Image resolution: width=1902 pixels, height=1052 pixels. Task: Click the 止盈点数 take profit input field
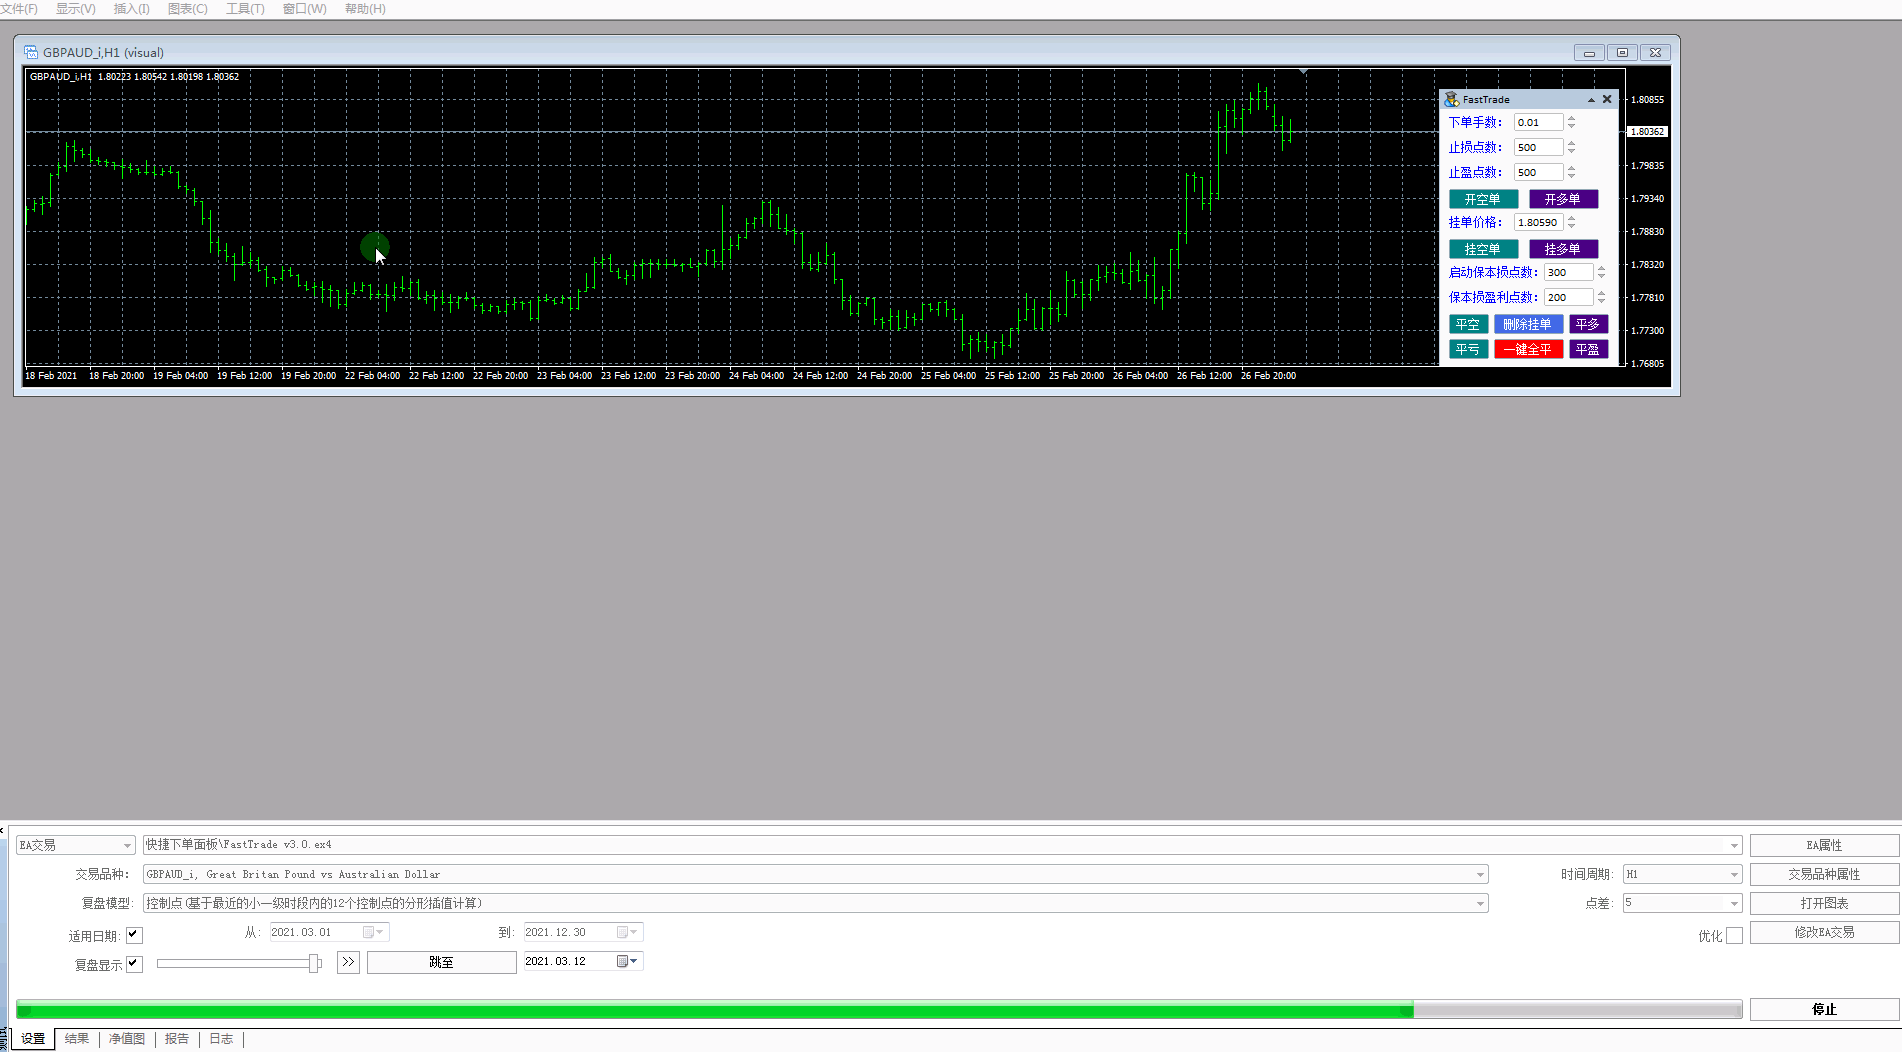(1538, 172)
